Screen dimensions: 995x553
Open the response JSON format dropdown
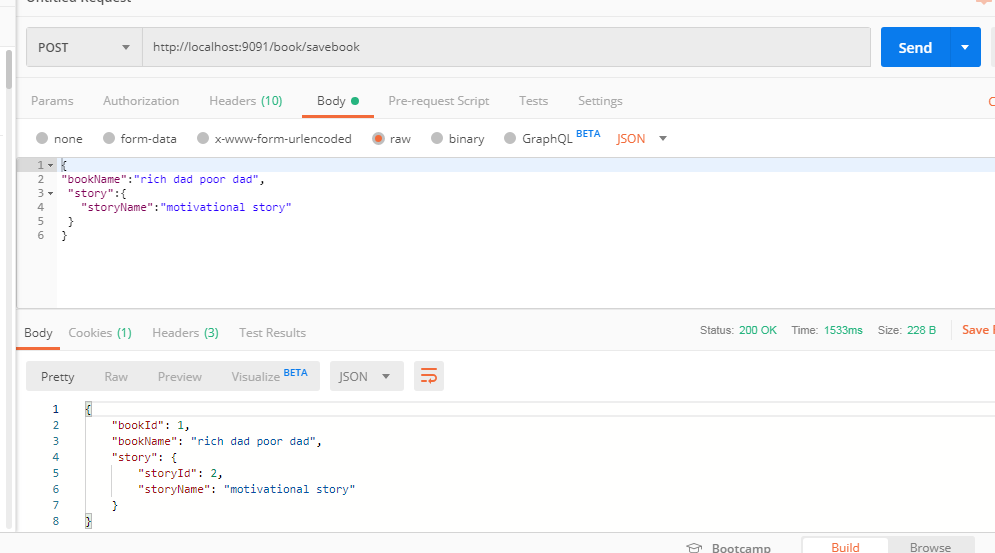point(366,376)
